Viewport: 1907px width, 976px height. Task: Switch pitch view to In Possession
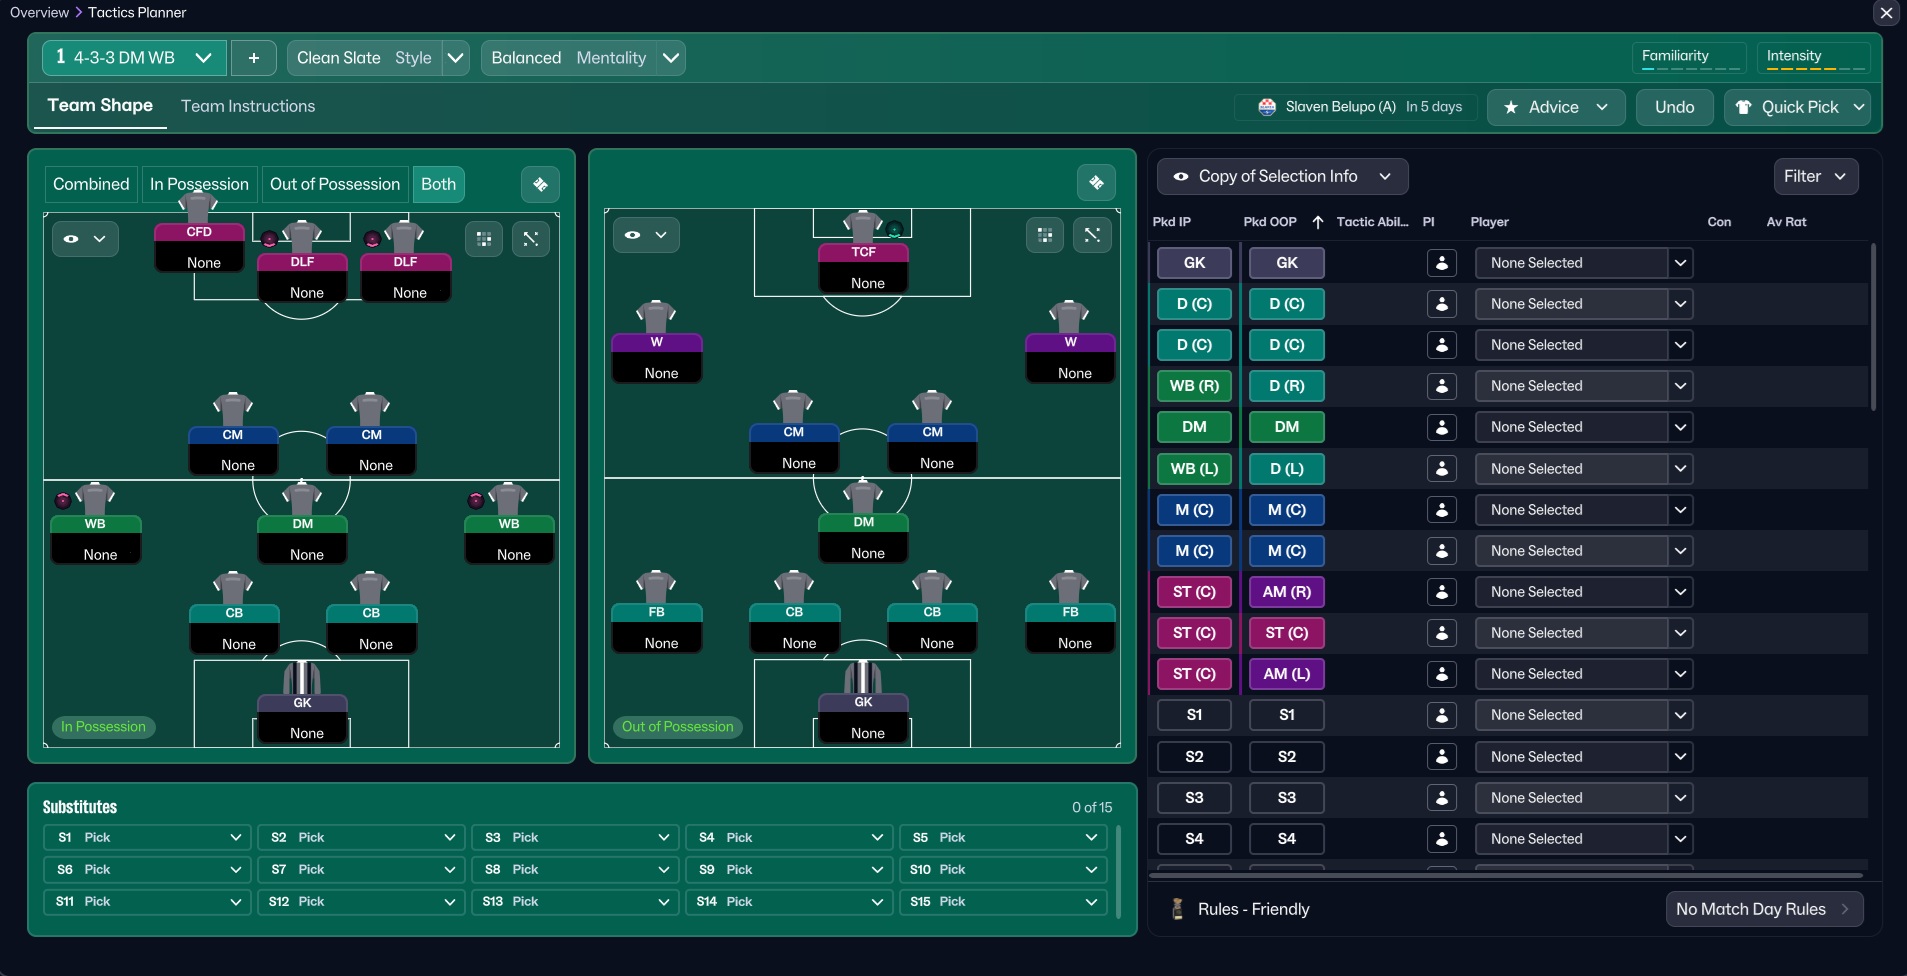[199, 184]
